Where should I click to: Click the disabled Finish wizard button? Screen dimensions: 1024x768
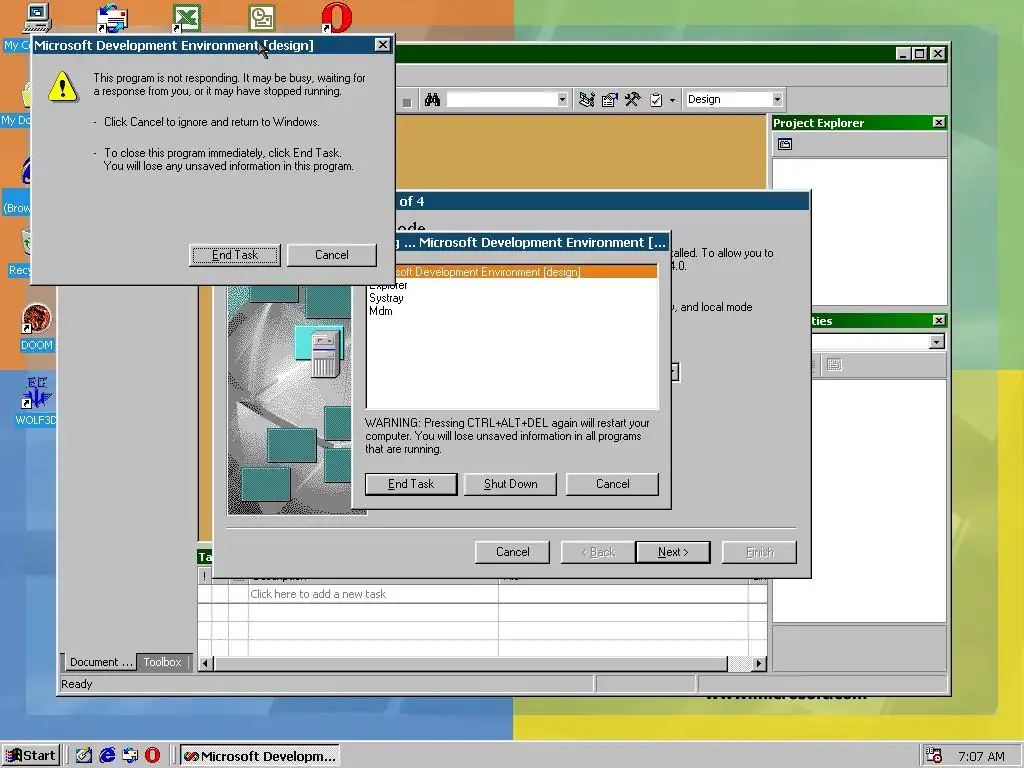(x=760, y=552)
